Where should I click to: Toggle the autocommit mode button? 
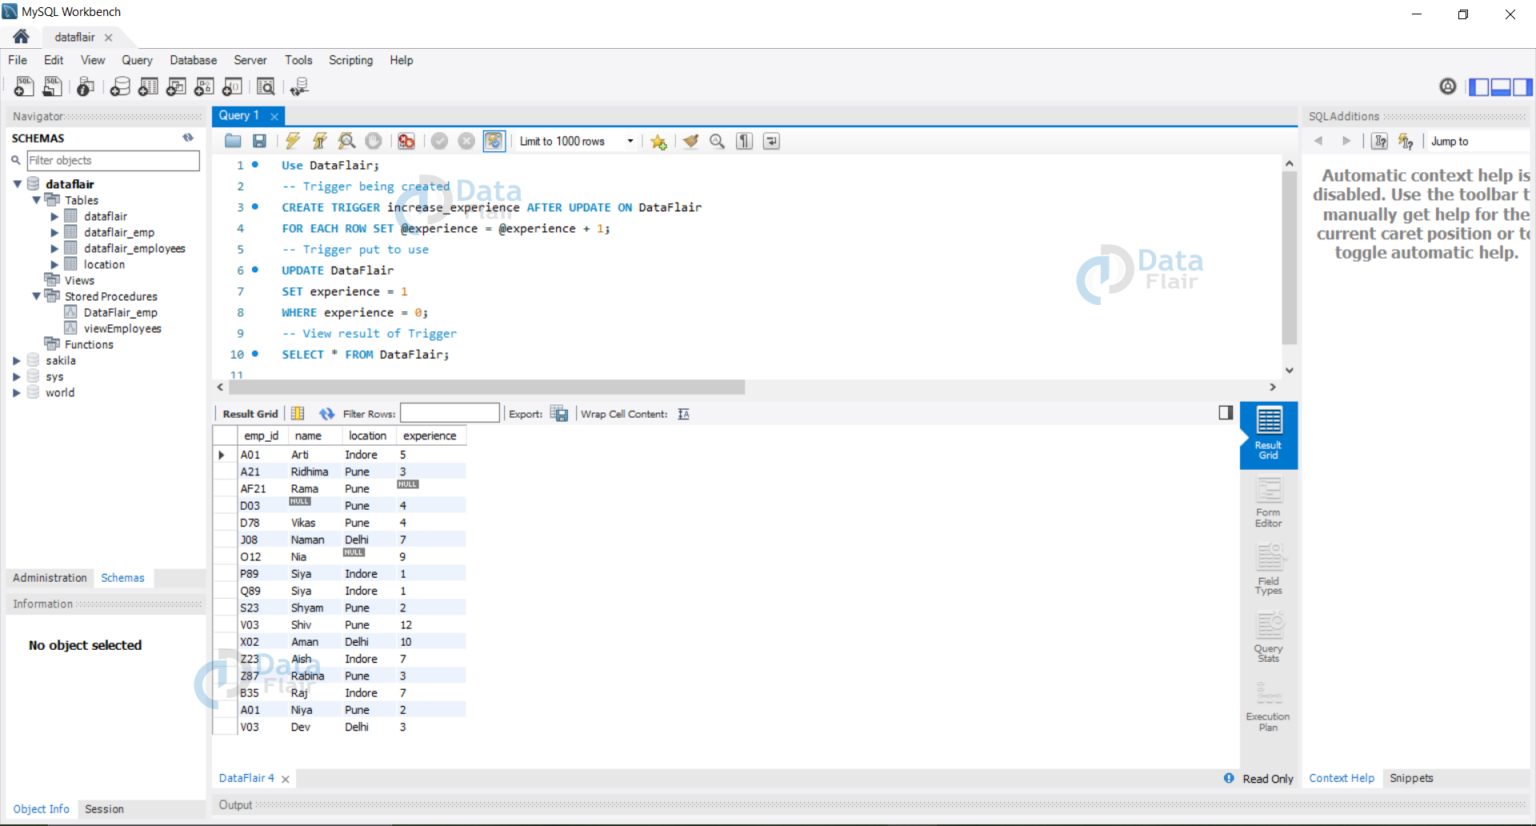click(x=494, y=141)
